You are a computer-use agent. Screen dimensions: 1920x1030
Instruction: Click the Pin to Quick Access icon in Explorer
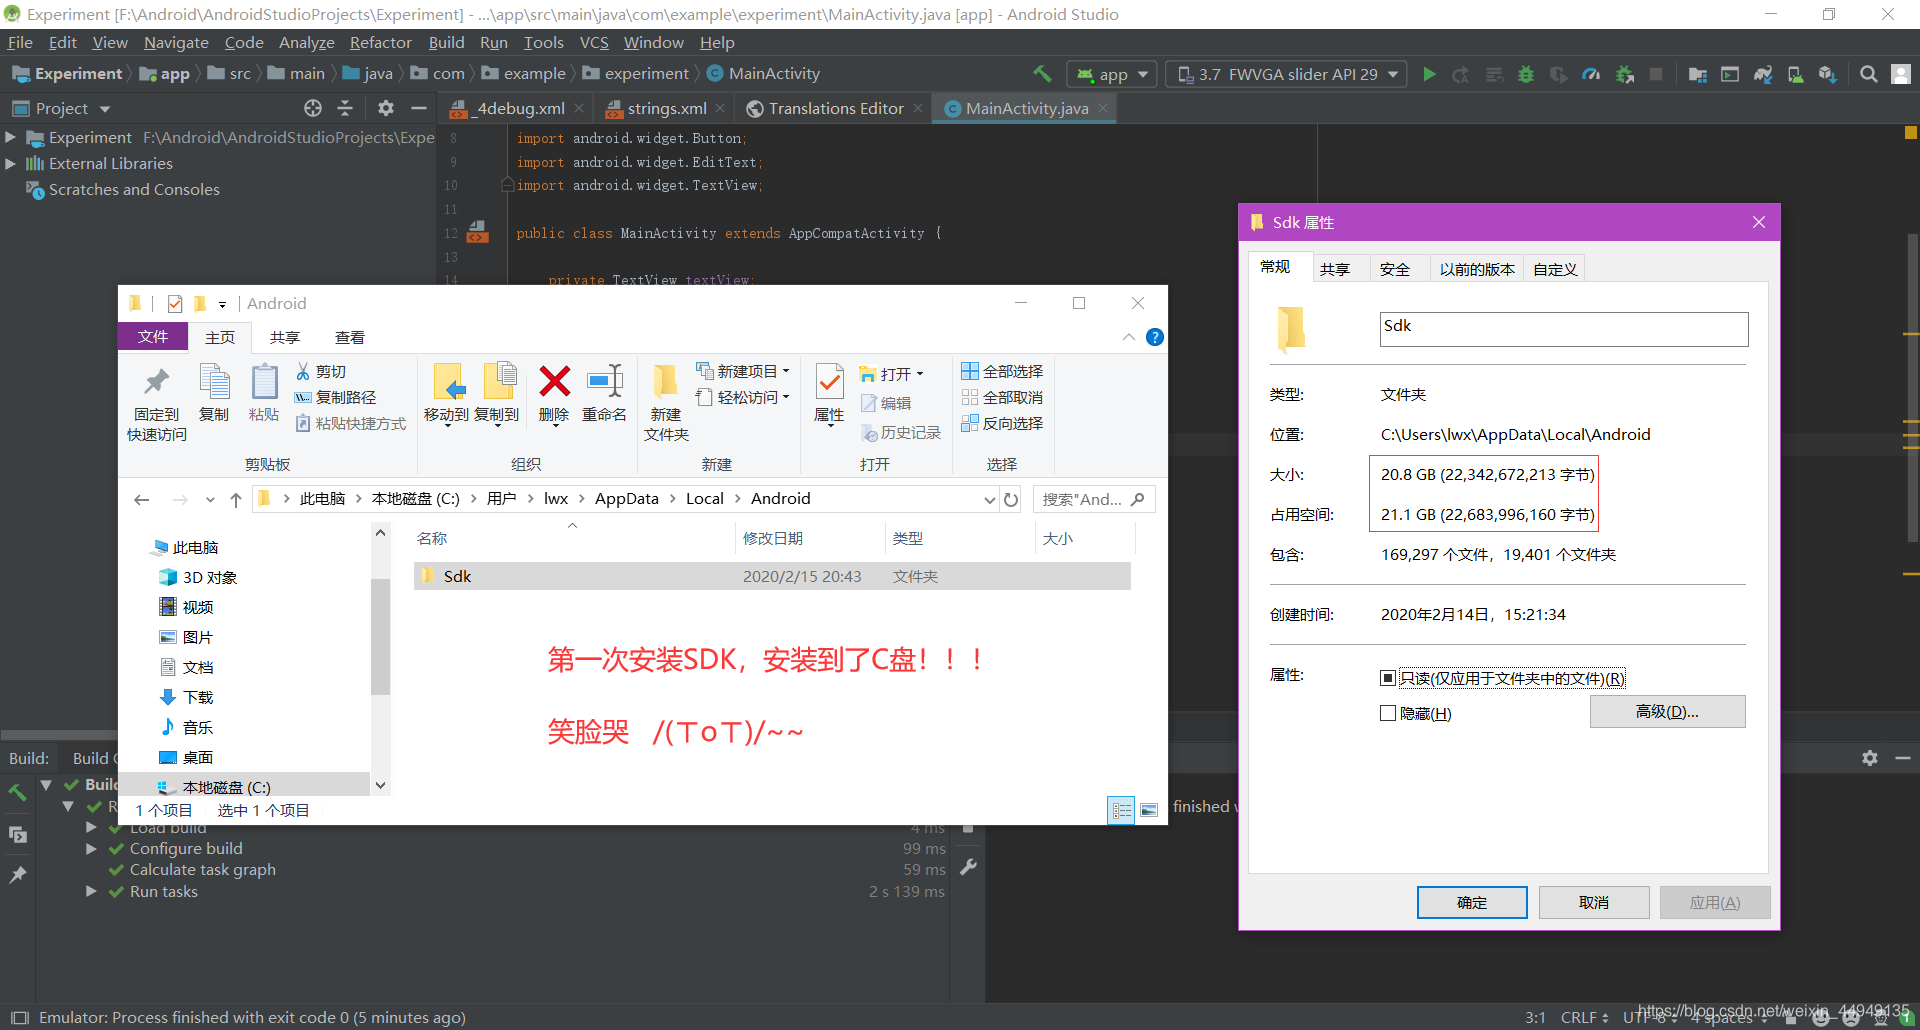pyautogui.click(x=157, y=383)
